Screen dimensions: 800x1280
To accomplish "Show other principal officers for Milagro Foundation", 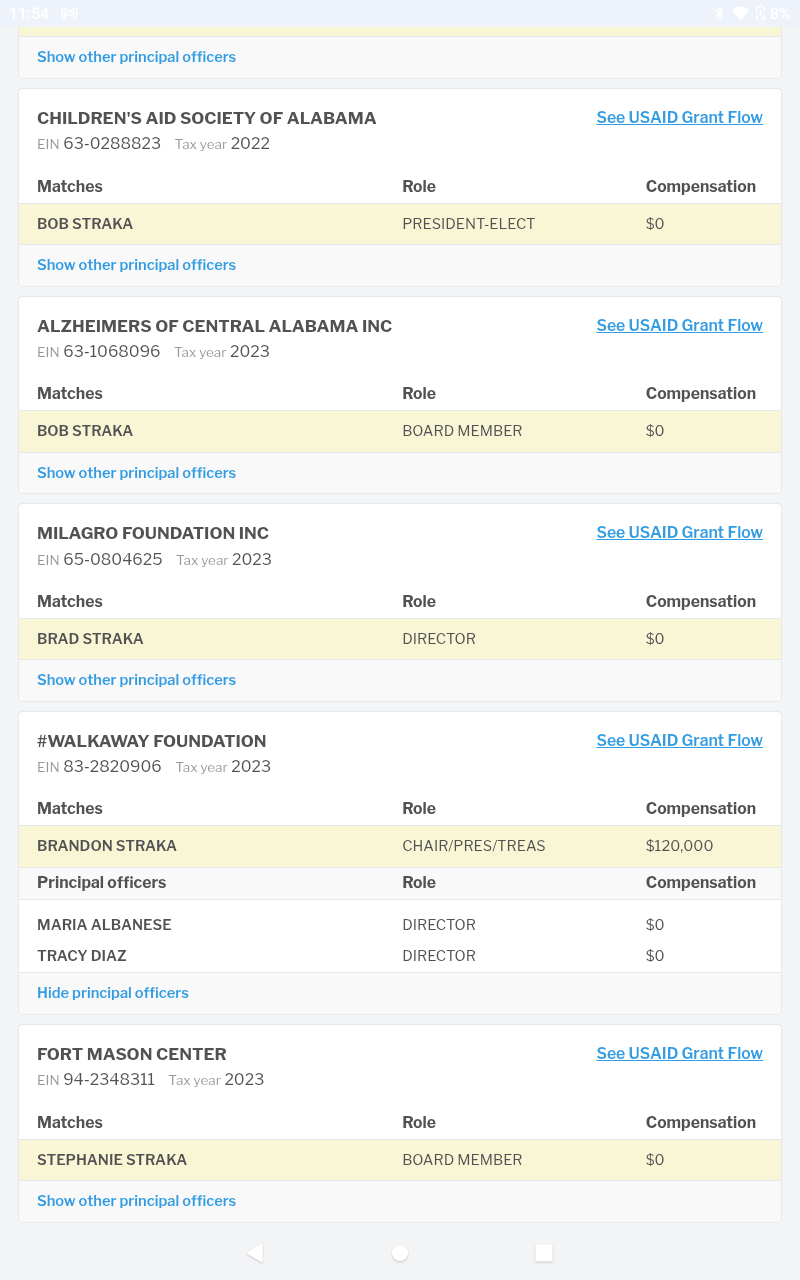I will coord(136,680).
